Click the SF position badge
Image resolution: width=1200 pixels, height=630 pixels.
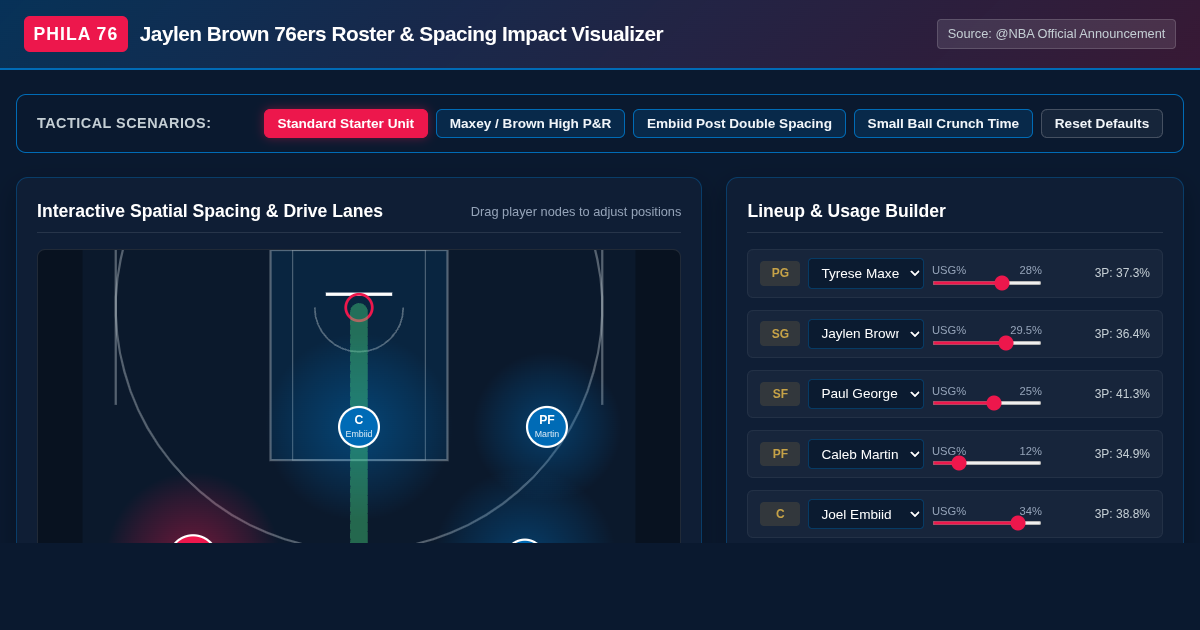click(x=780, y=393)
